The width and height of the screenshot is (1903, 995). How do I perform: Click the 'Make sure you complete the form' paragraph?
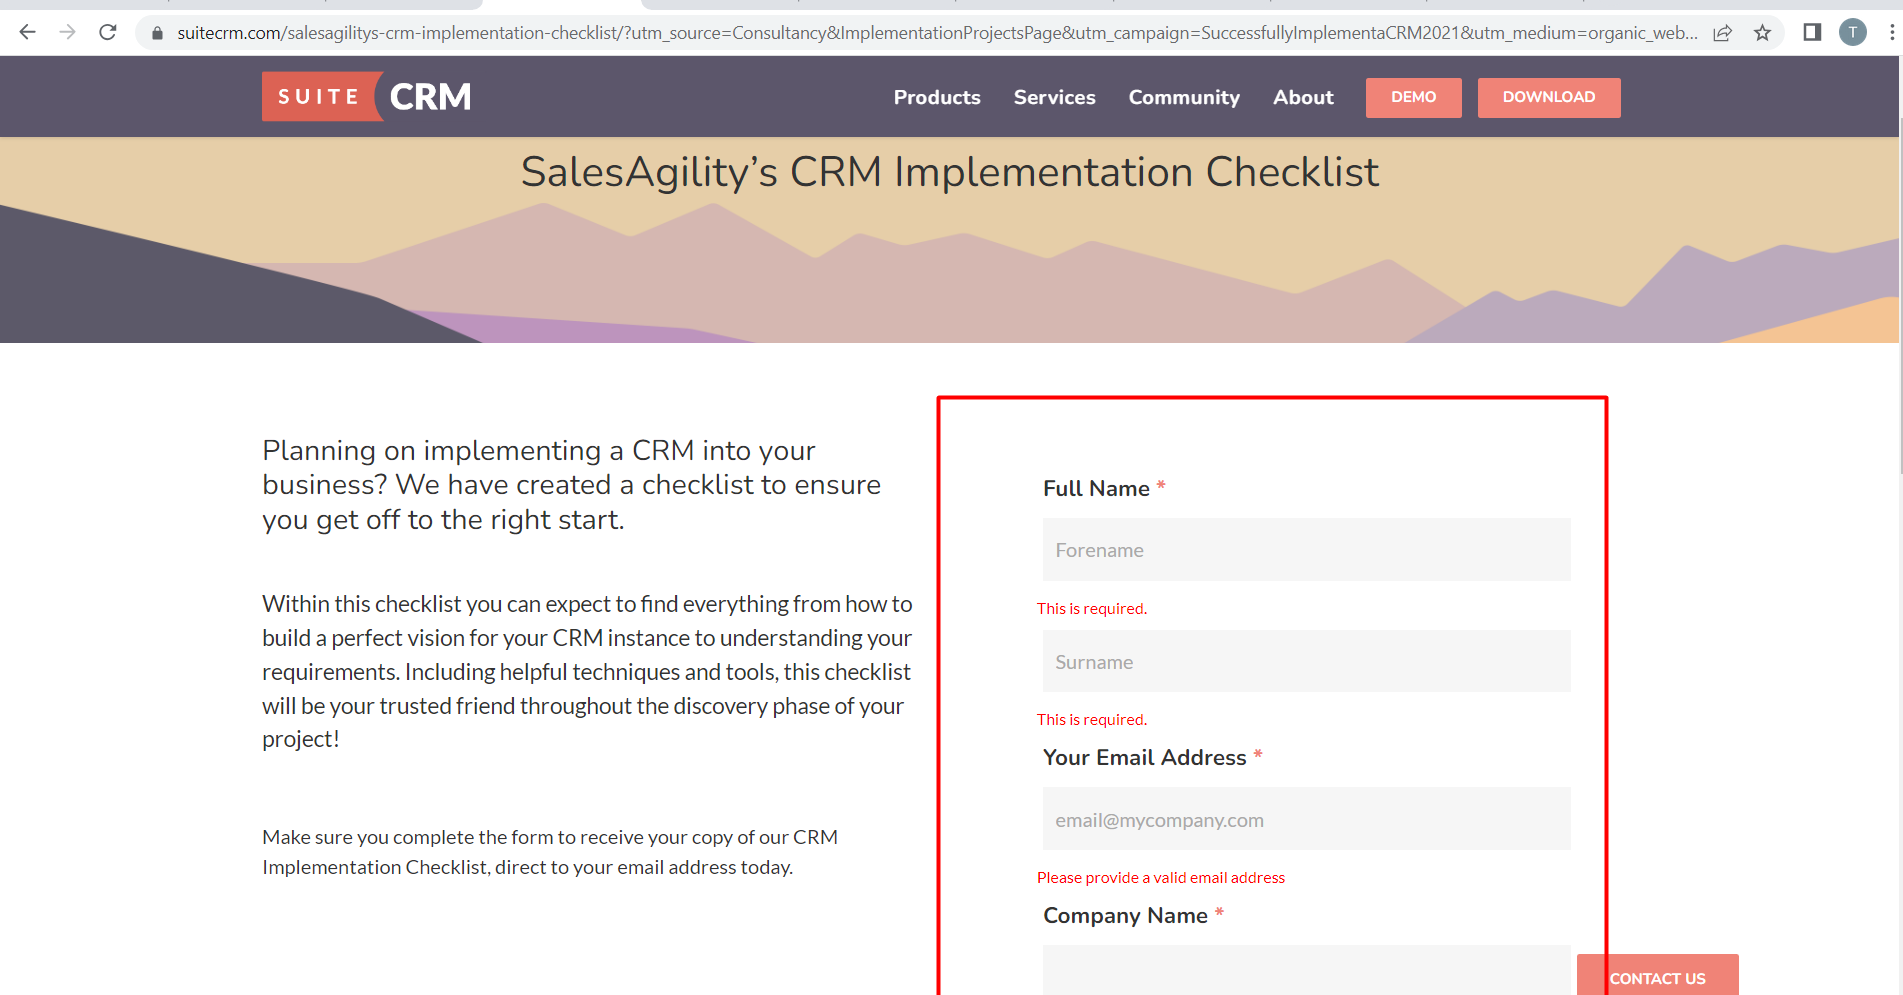550,852
